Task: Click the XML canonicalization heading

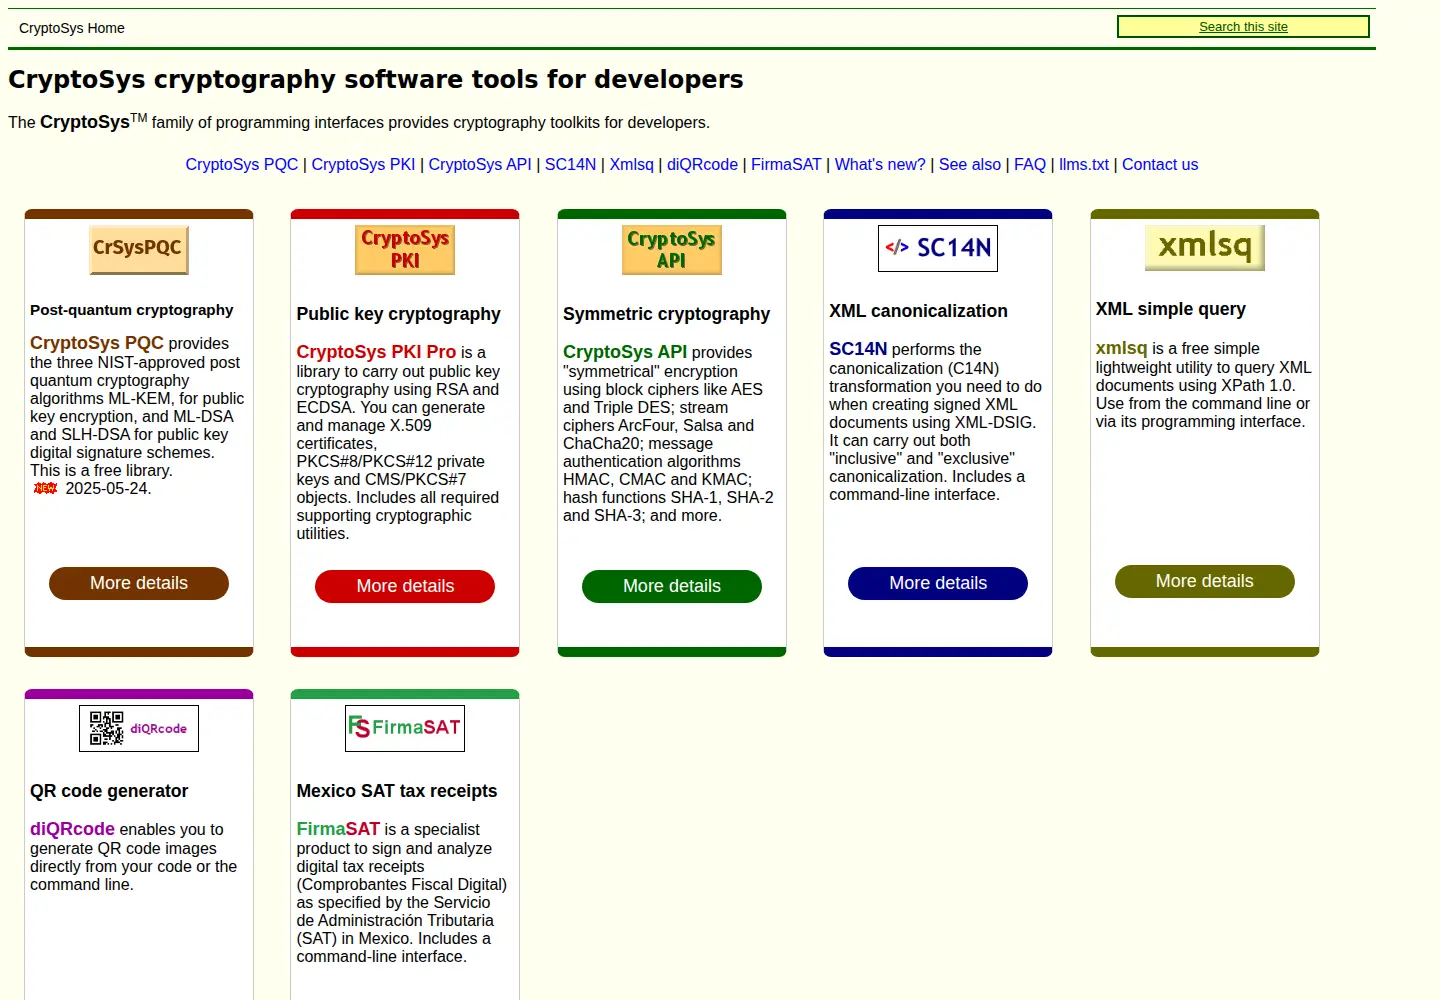Action: [918, 311]
